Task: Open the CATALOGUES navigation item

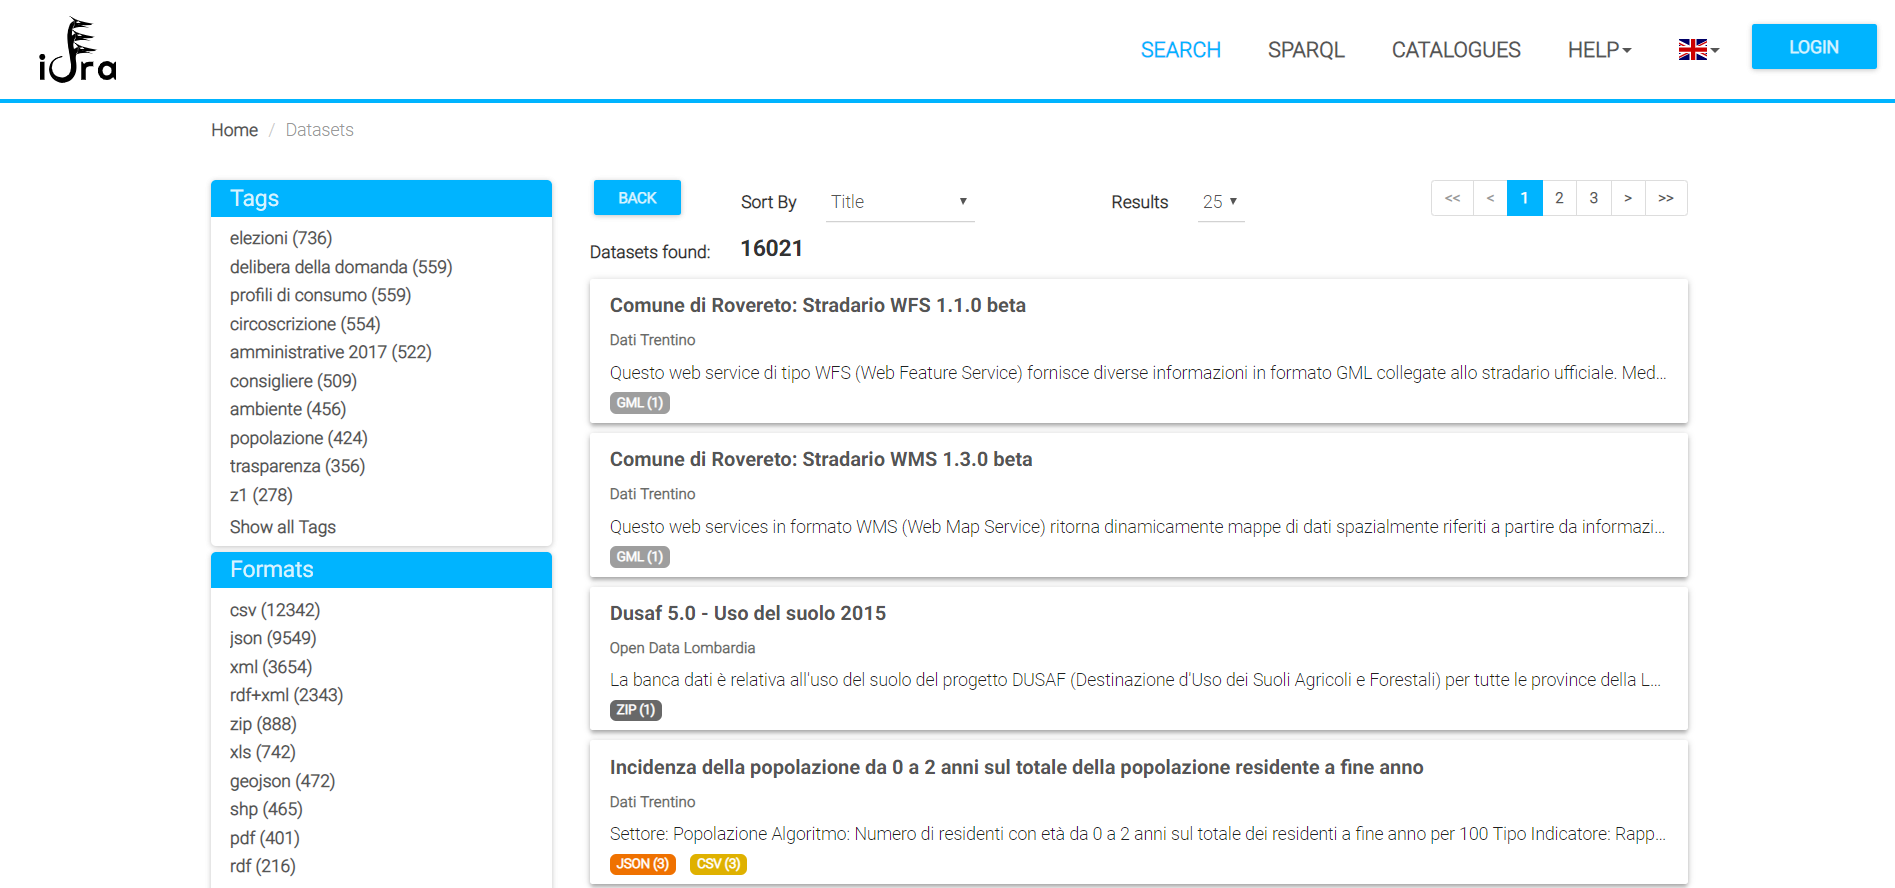Action: pyautogui.click(x=1456, y=50)
